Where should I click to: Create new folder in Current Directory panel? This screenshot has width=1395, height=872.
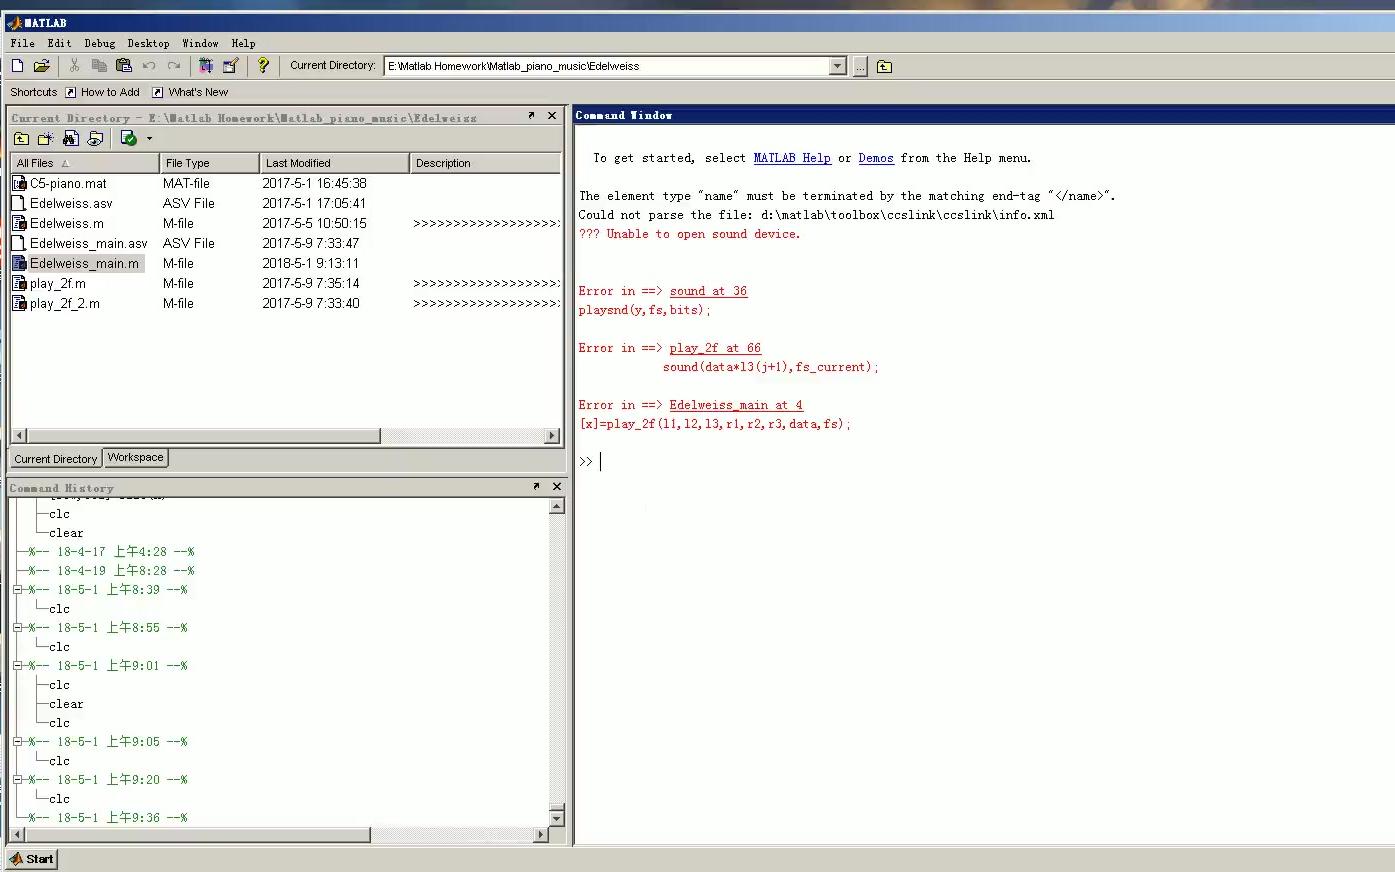pyautogui.click(x=45, y=138)
